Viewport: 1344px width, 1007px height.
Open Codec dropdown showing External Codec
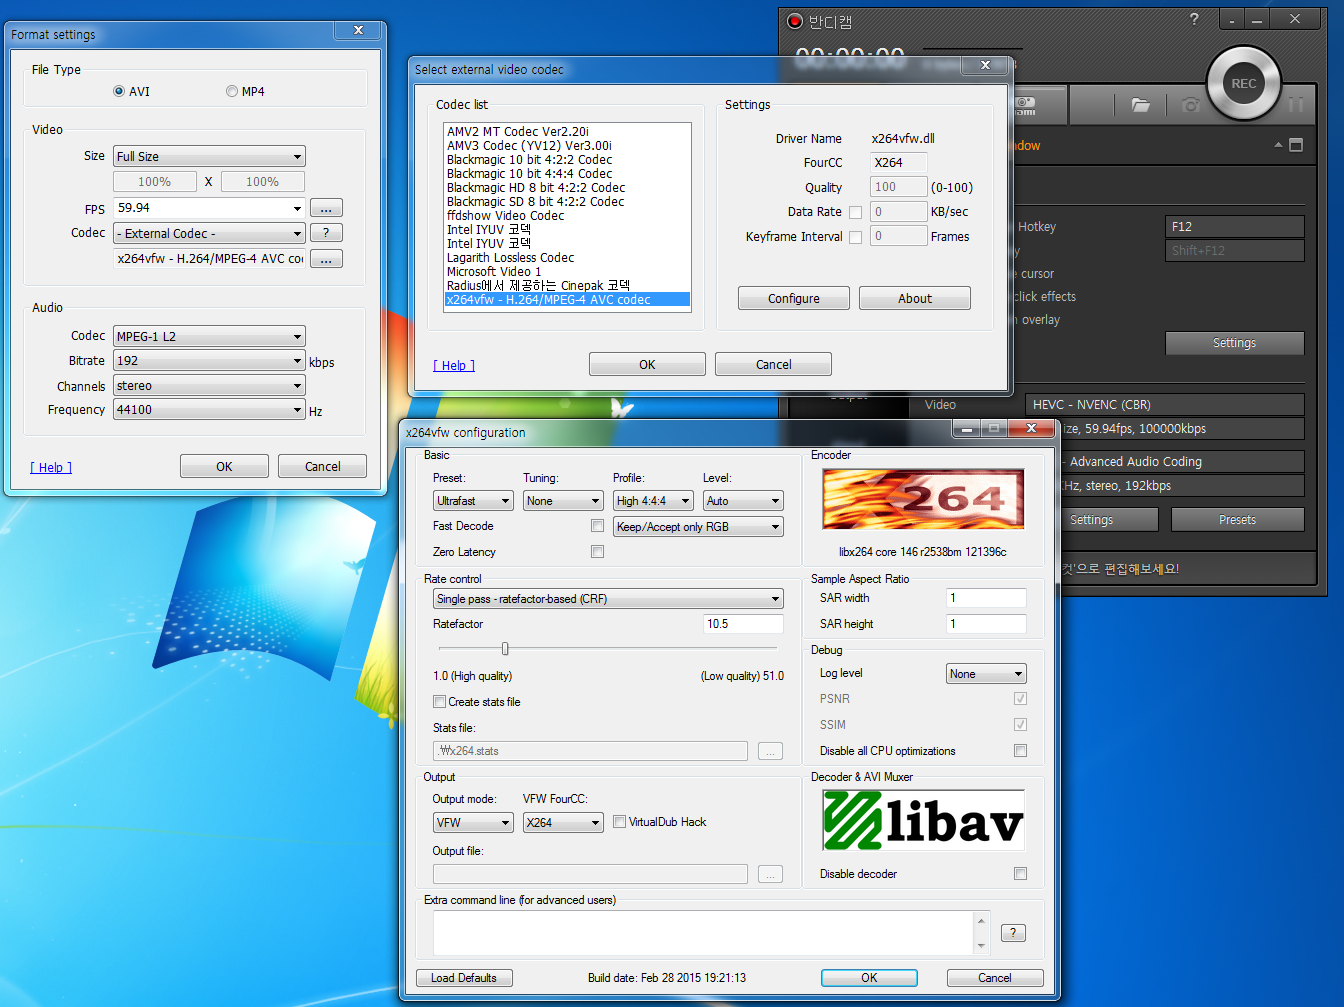[x=209, y=233]
